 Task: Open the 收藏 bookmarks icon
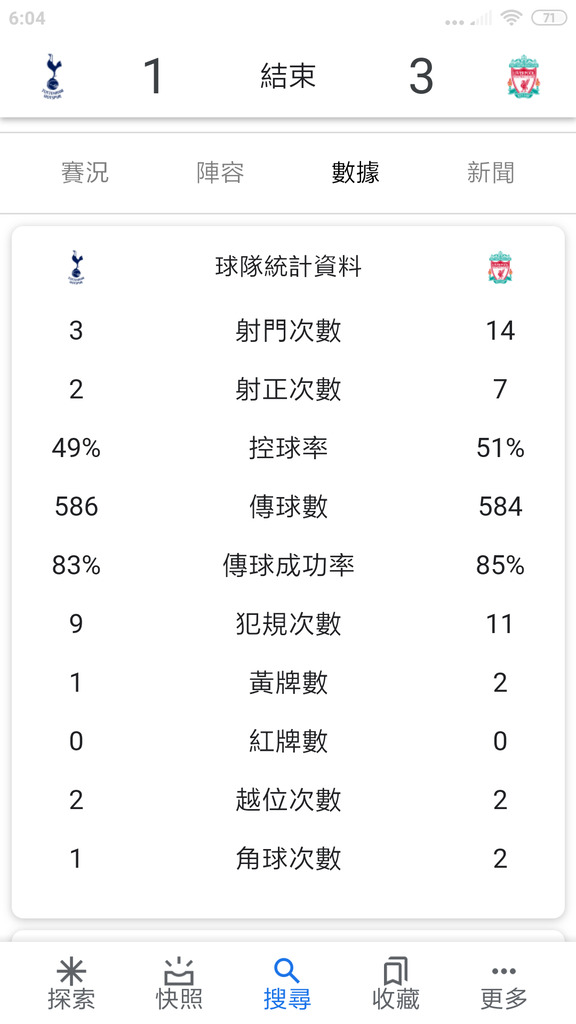396,972
